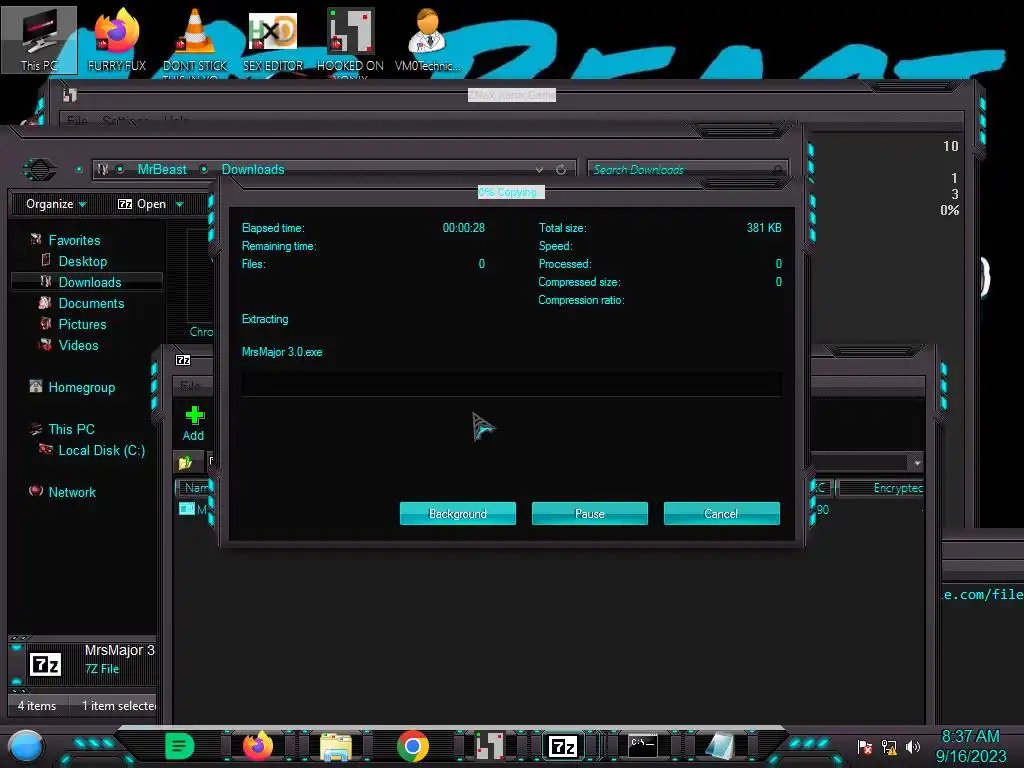The height and width of the screenshot is (768, 1024).
Task: Open VM0Technic desktop icon
Action: (x=428, y=40)
